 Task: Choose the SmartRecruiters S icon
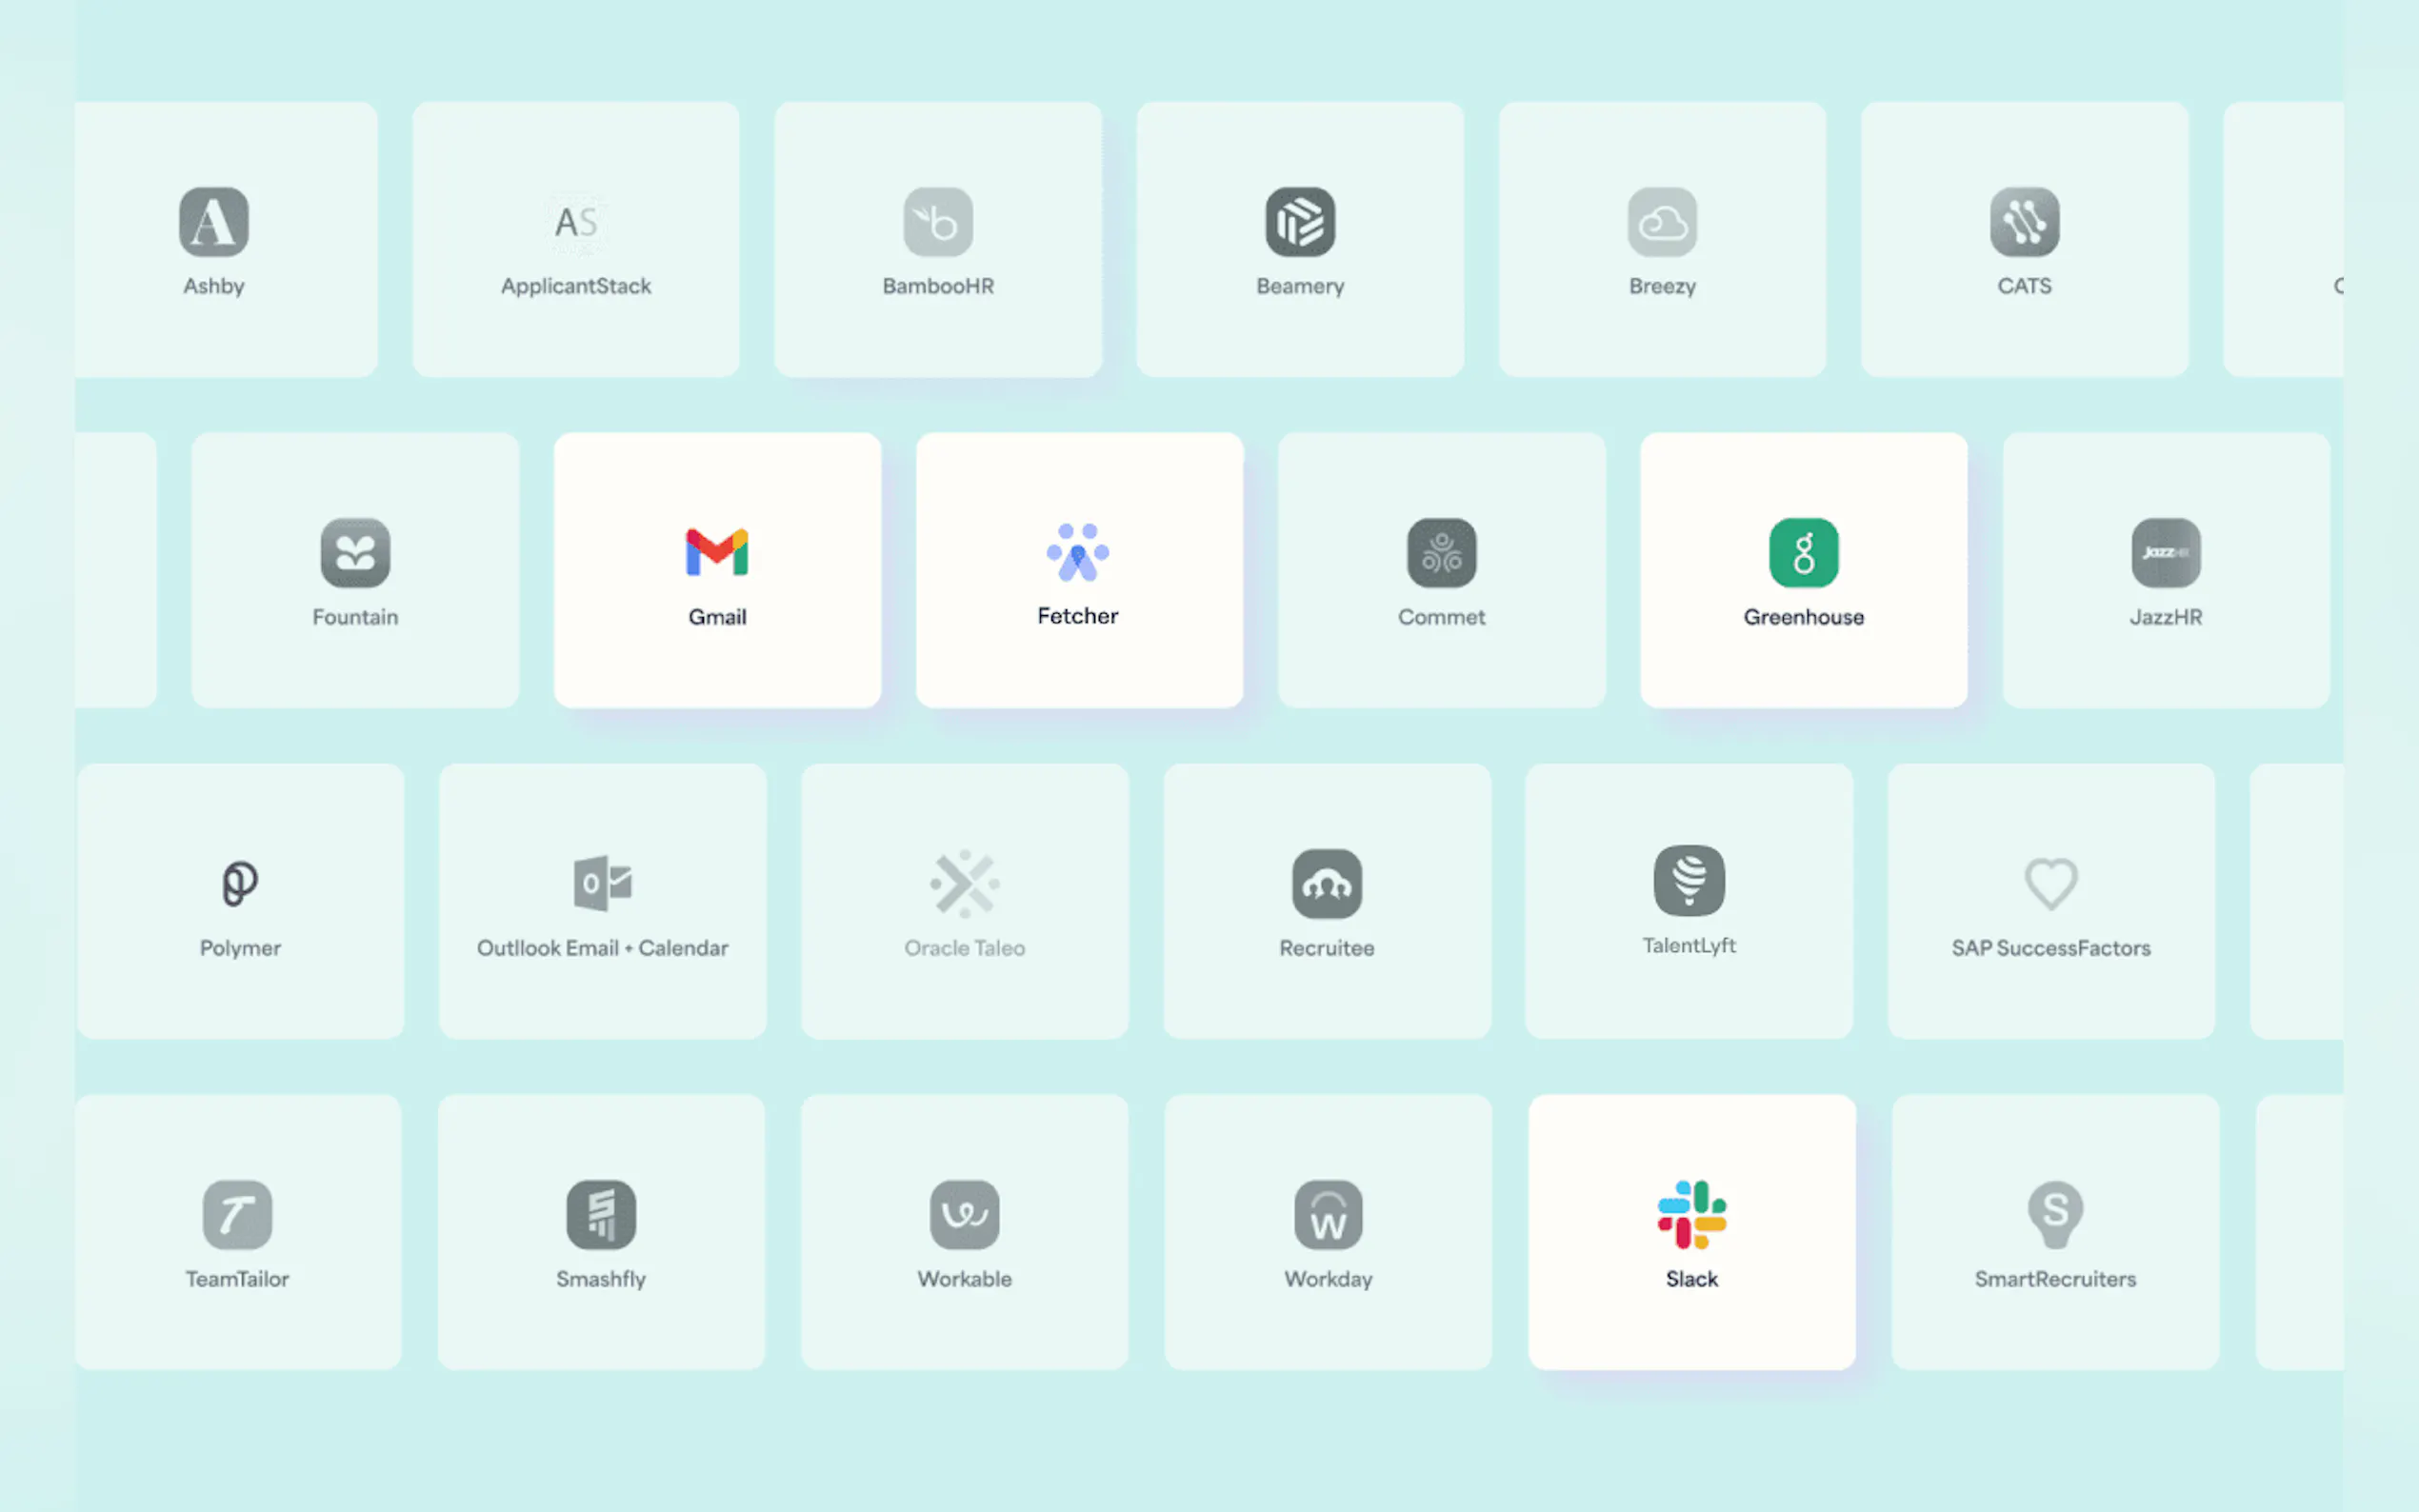[x=2055, y=1215]
